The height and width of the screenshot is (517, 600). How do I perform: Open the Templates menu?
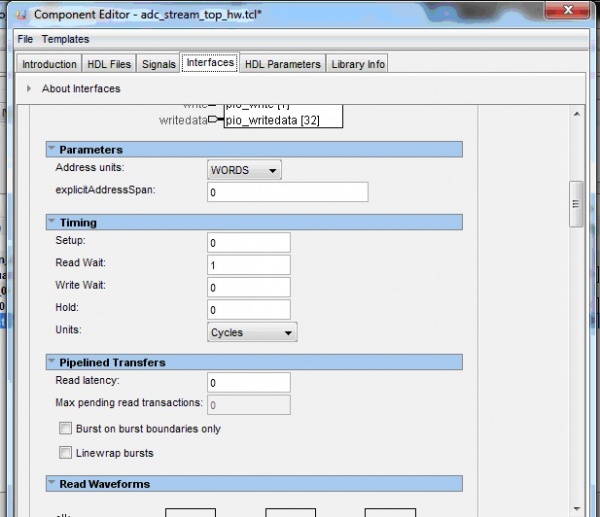click(65, 39)
